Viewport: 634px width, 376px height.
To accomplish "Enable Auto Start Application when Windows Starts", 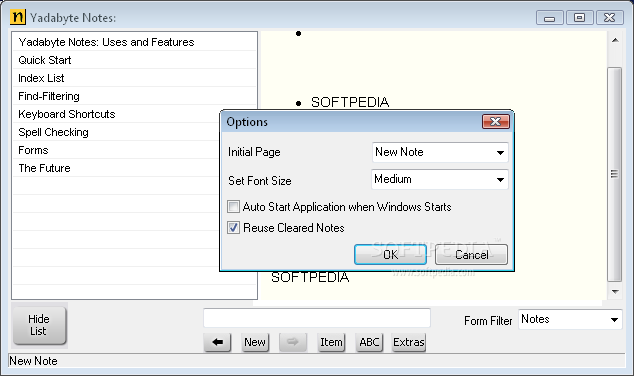I will (x=233, y=207).
